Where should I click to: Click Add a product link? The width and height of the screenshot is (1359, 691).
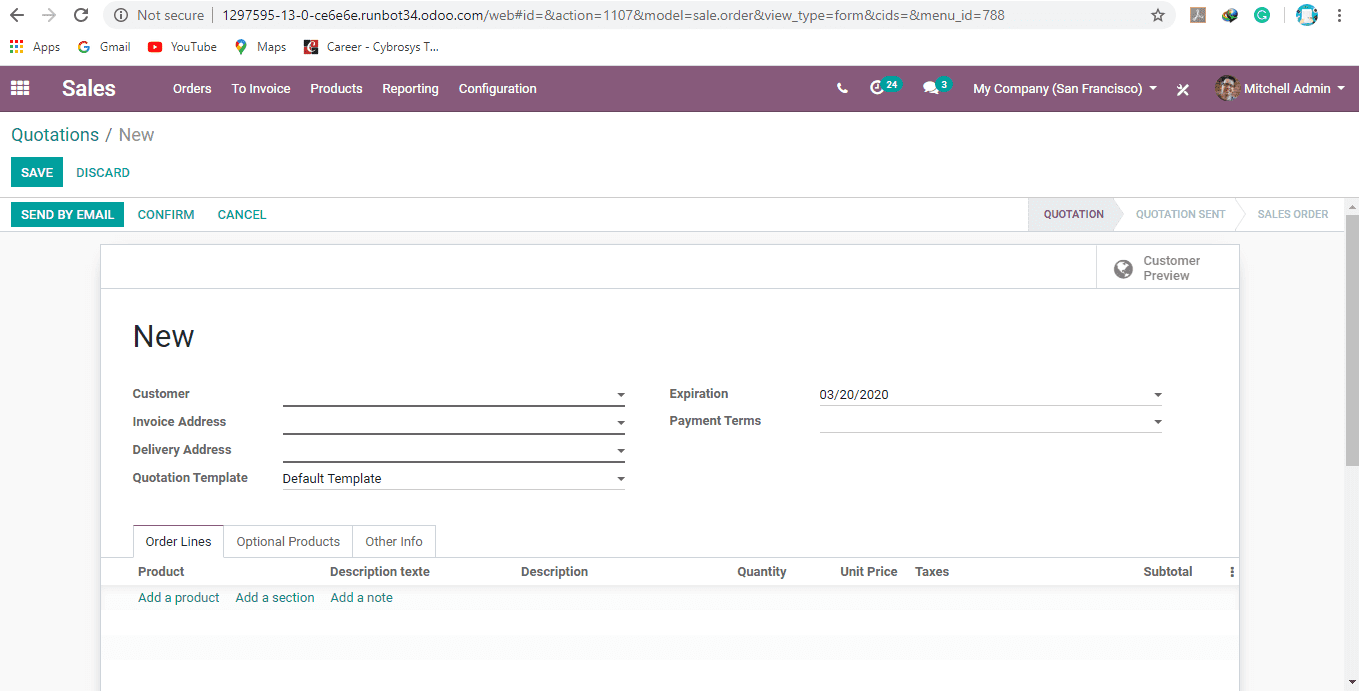point(179,598)
